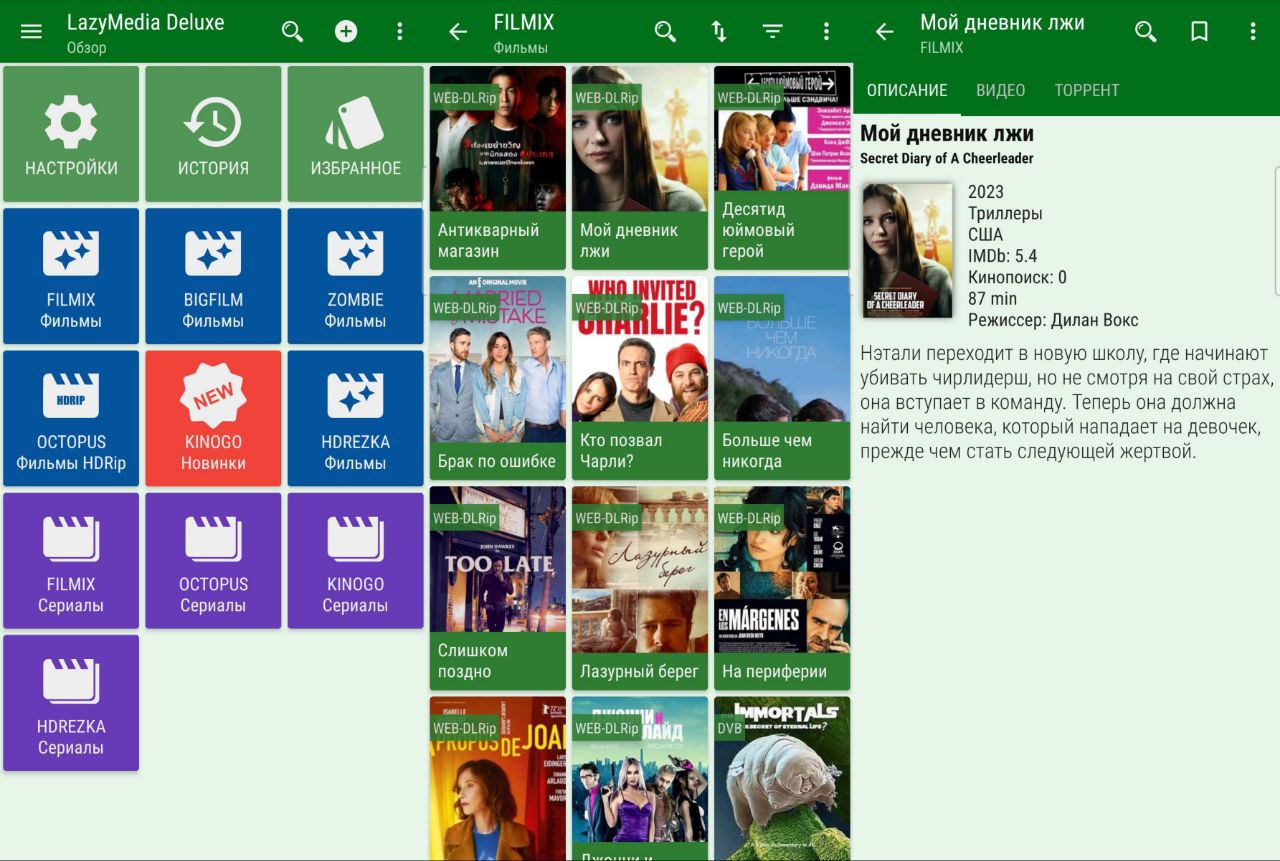The image size is (1280, 861).
Task: Select the OCTOPUS Фильмы HDRip tile
Action: pos(71,418)
